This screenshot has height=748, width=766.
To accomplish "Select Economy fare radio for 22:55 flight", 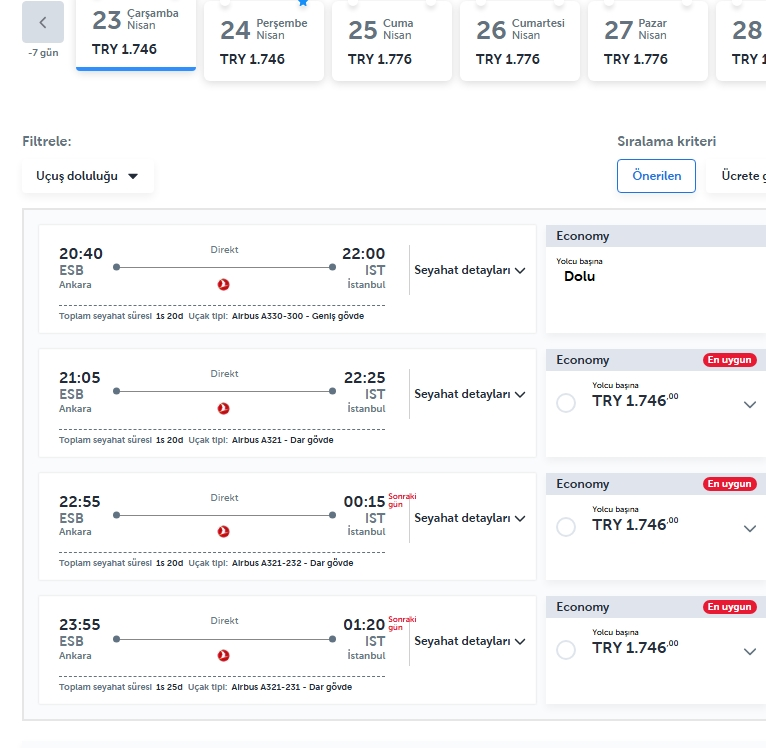I will (x=566, y=527).
